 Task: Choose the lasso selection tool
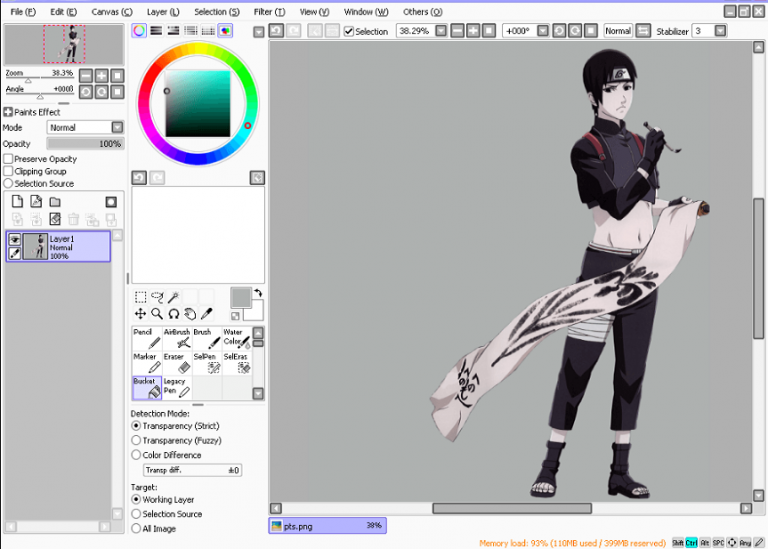(x=157, y=297)
